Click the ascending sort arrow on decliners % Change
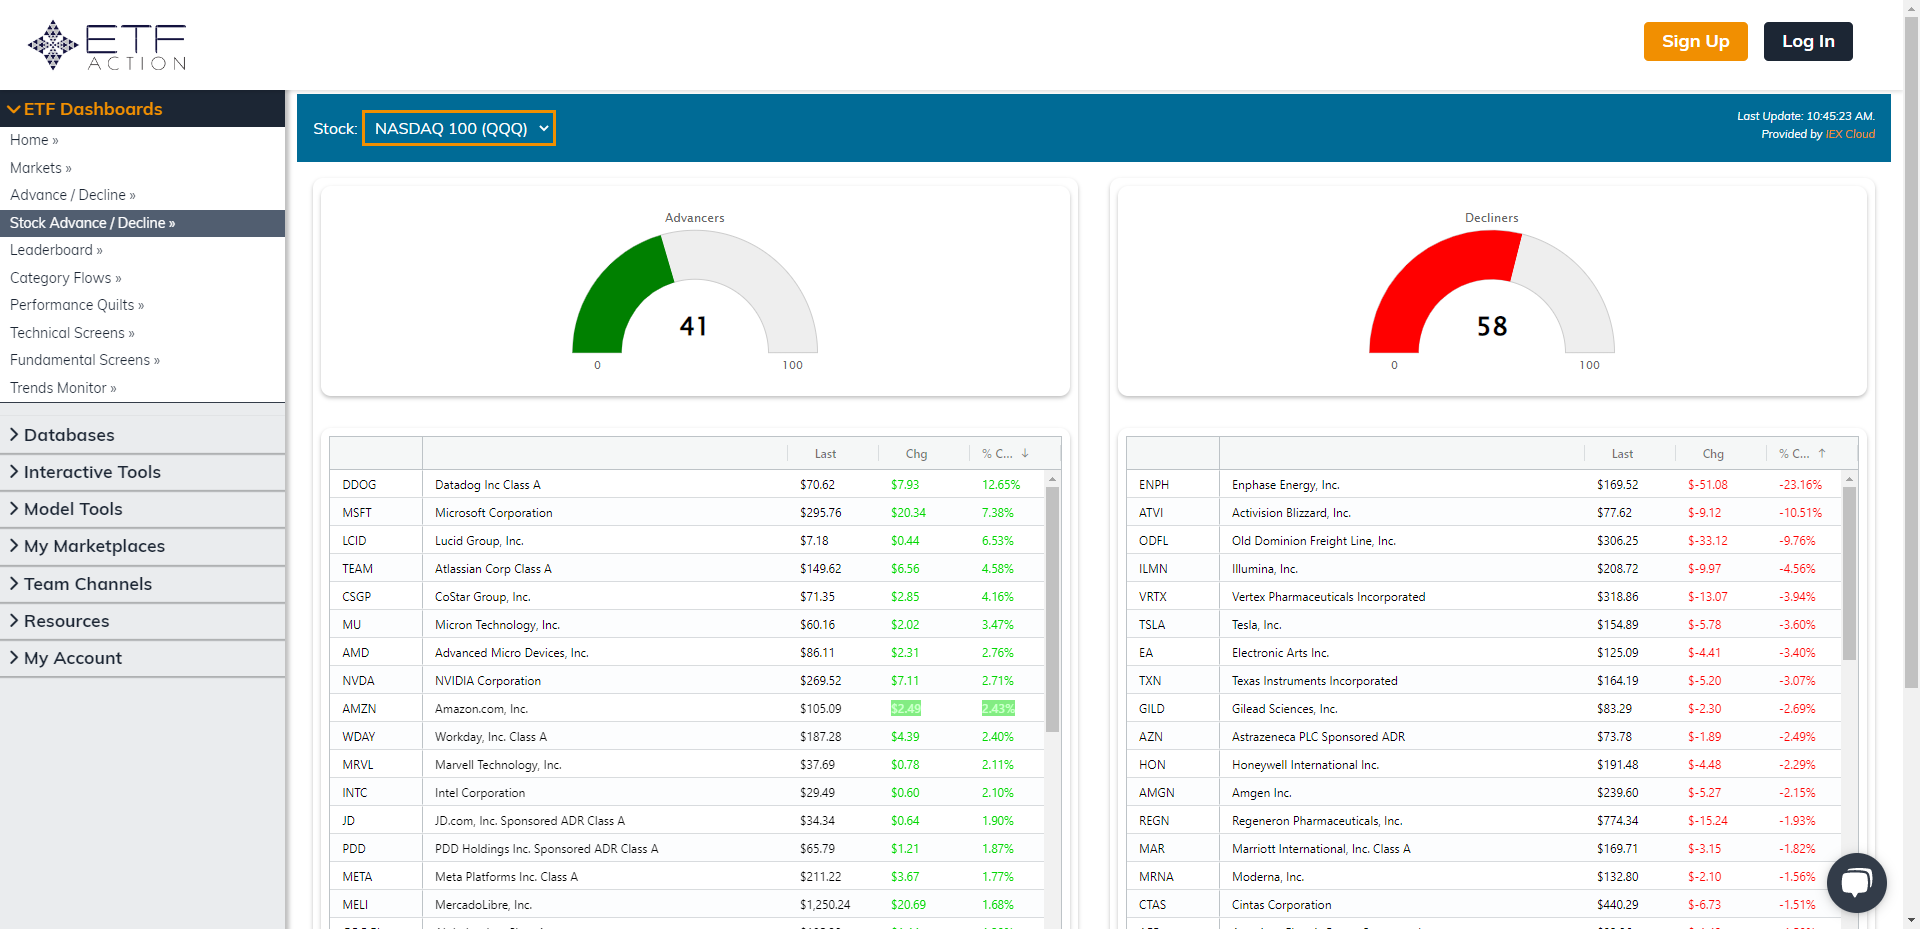This screenshot has height=929, width=1920. pos(1821,453)
